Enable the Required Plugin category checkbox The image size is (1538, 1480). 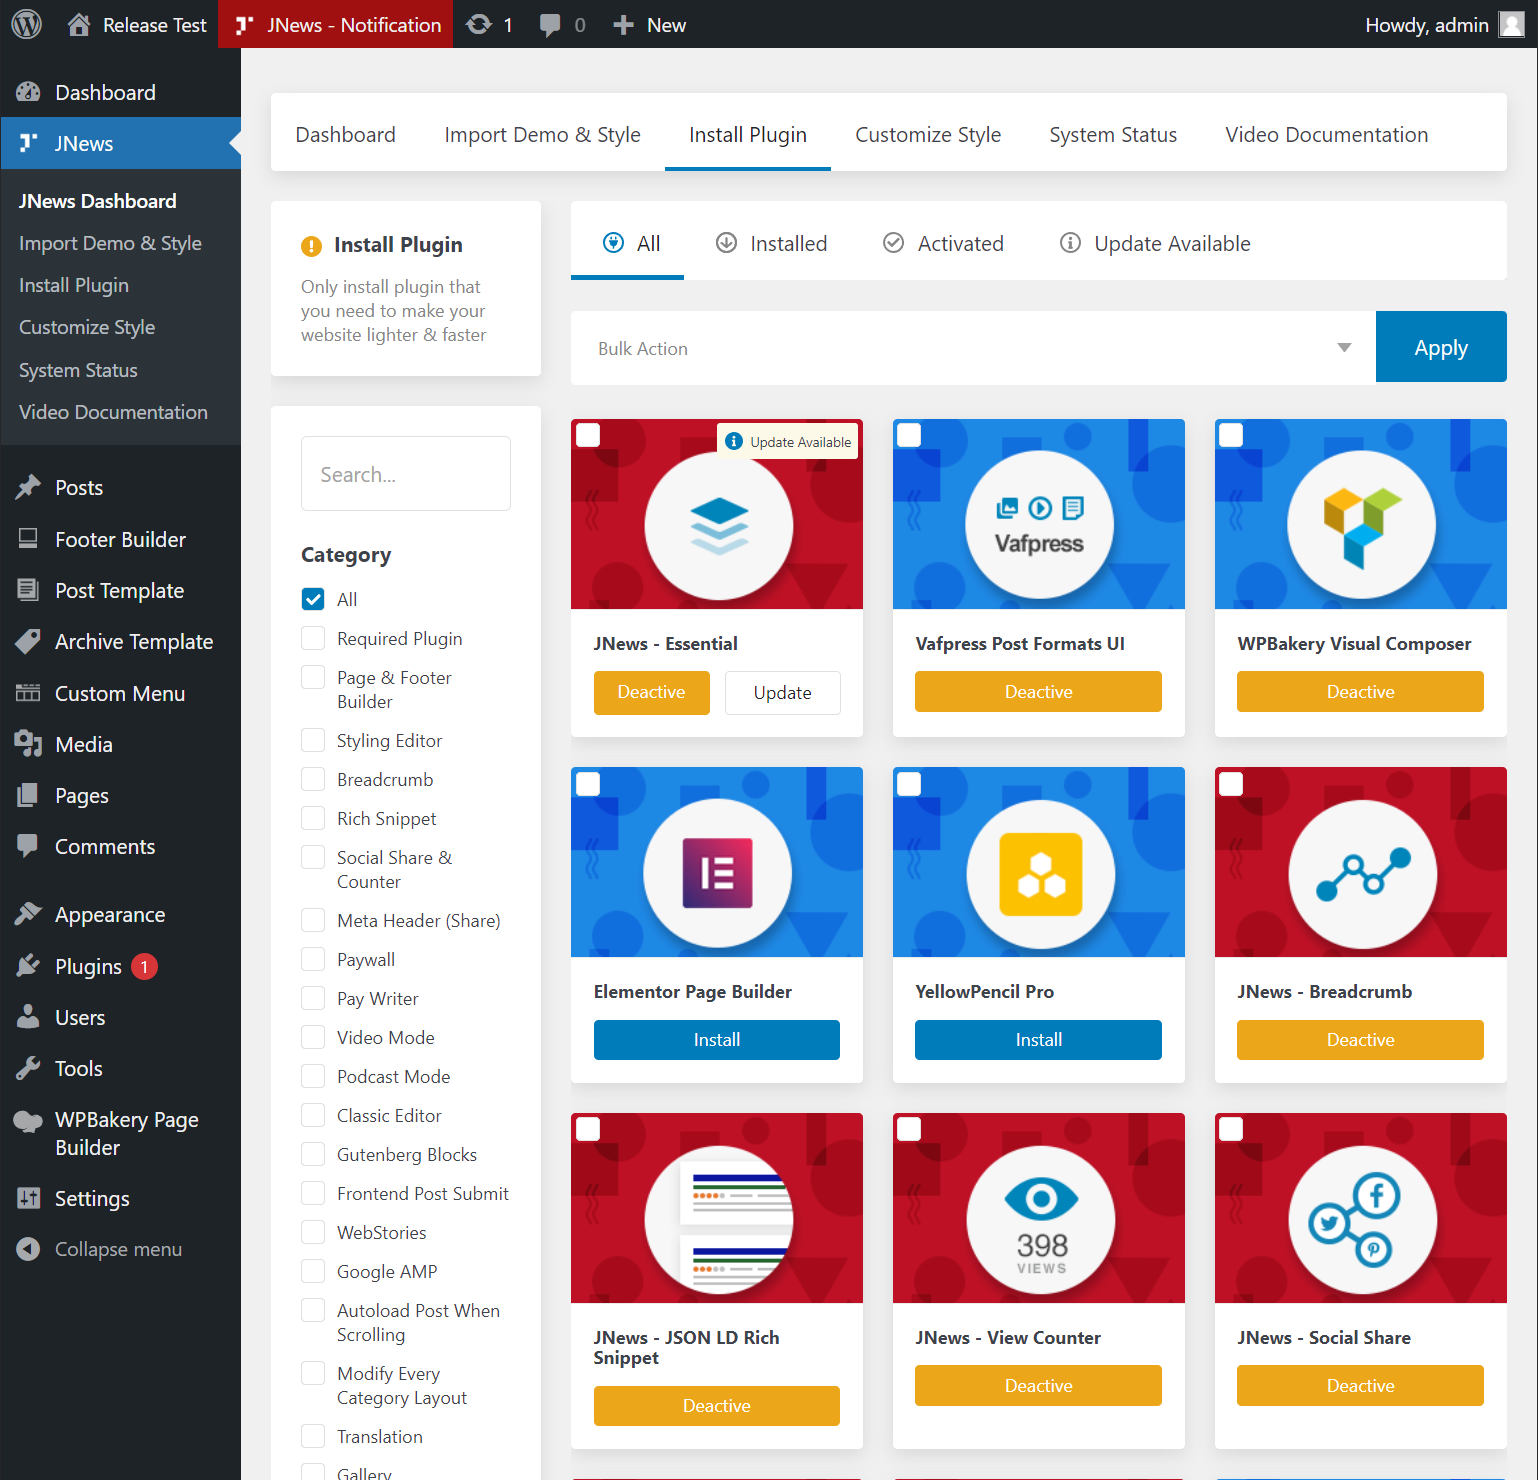tap(313, 638)
